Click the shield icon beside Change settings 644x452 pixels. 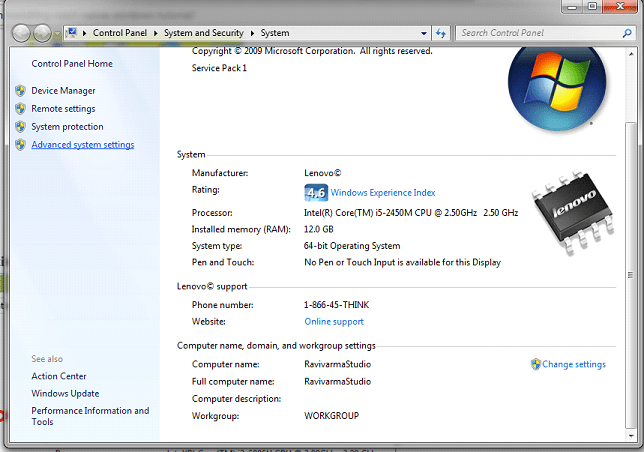click(536, 364)
